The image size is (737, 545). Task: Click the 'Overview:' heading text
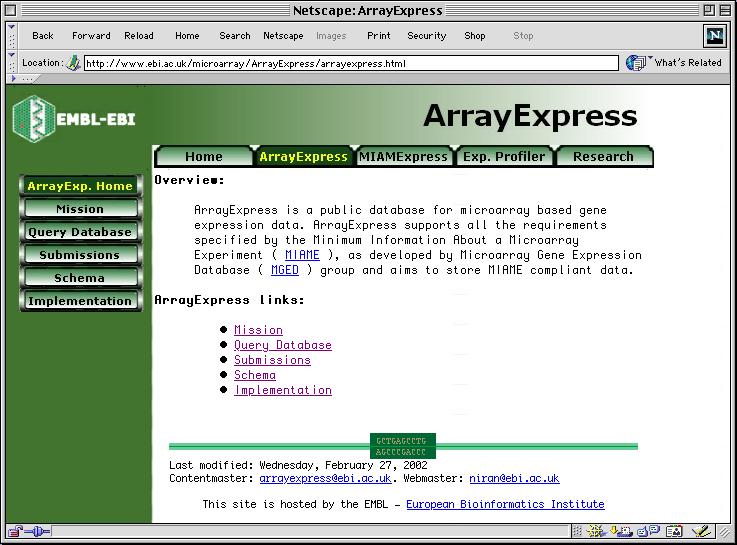(189, 180)
